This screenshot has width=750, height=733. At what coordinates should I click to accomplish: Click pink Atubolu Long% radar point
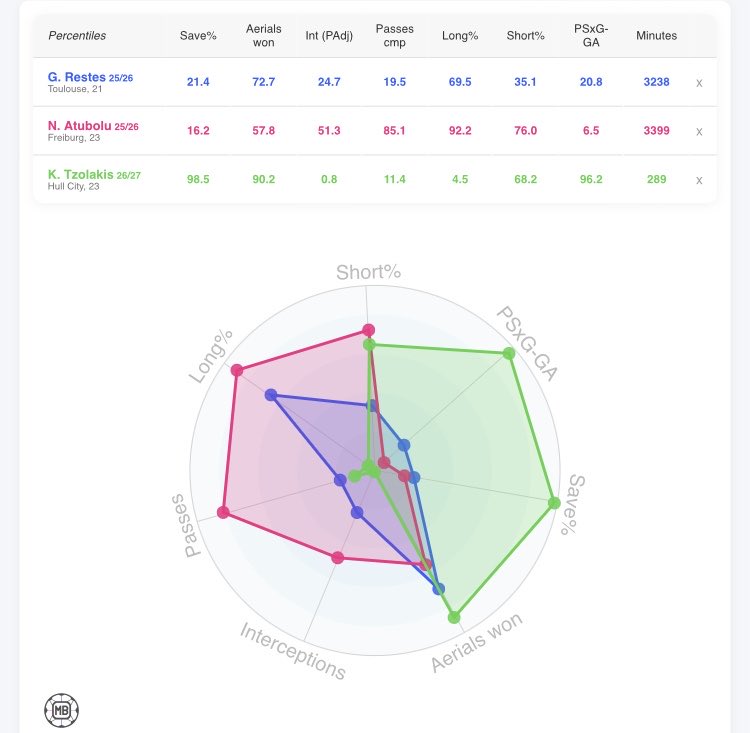click(237, 370)
